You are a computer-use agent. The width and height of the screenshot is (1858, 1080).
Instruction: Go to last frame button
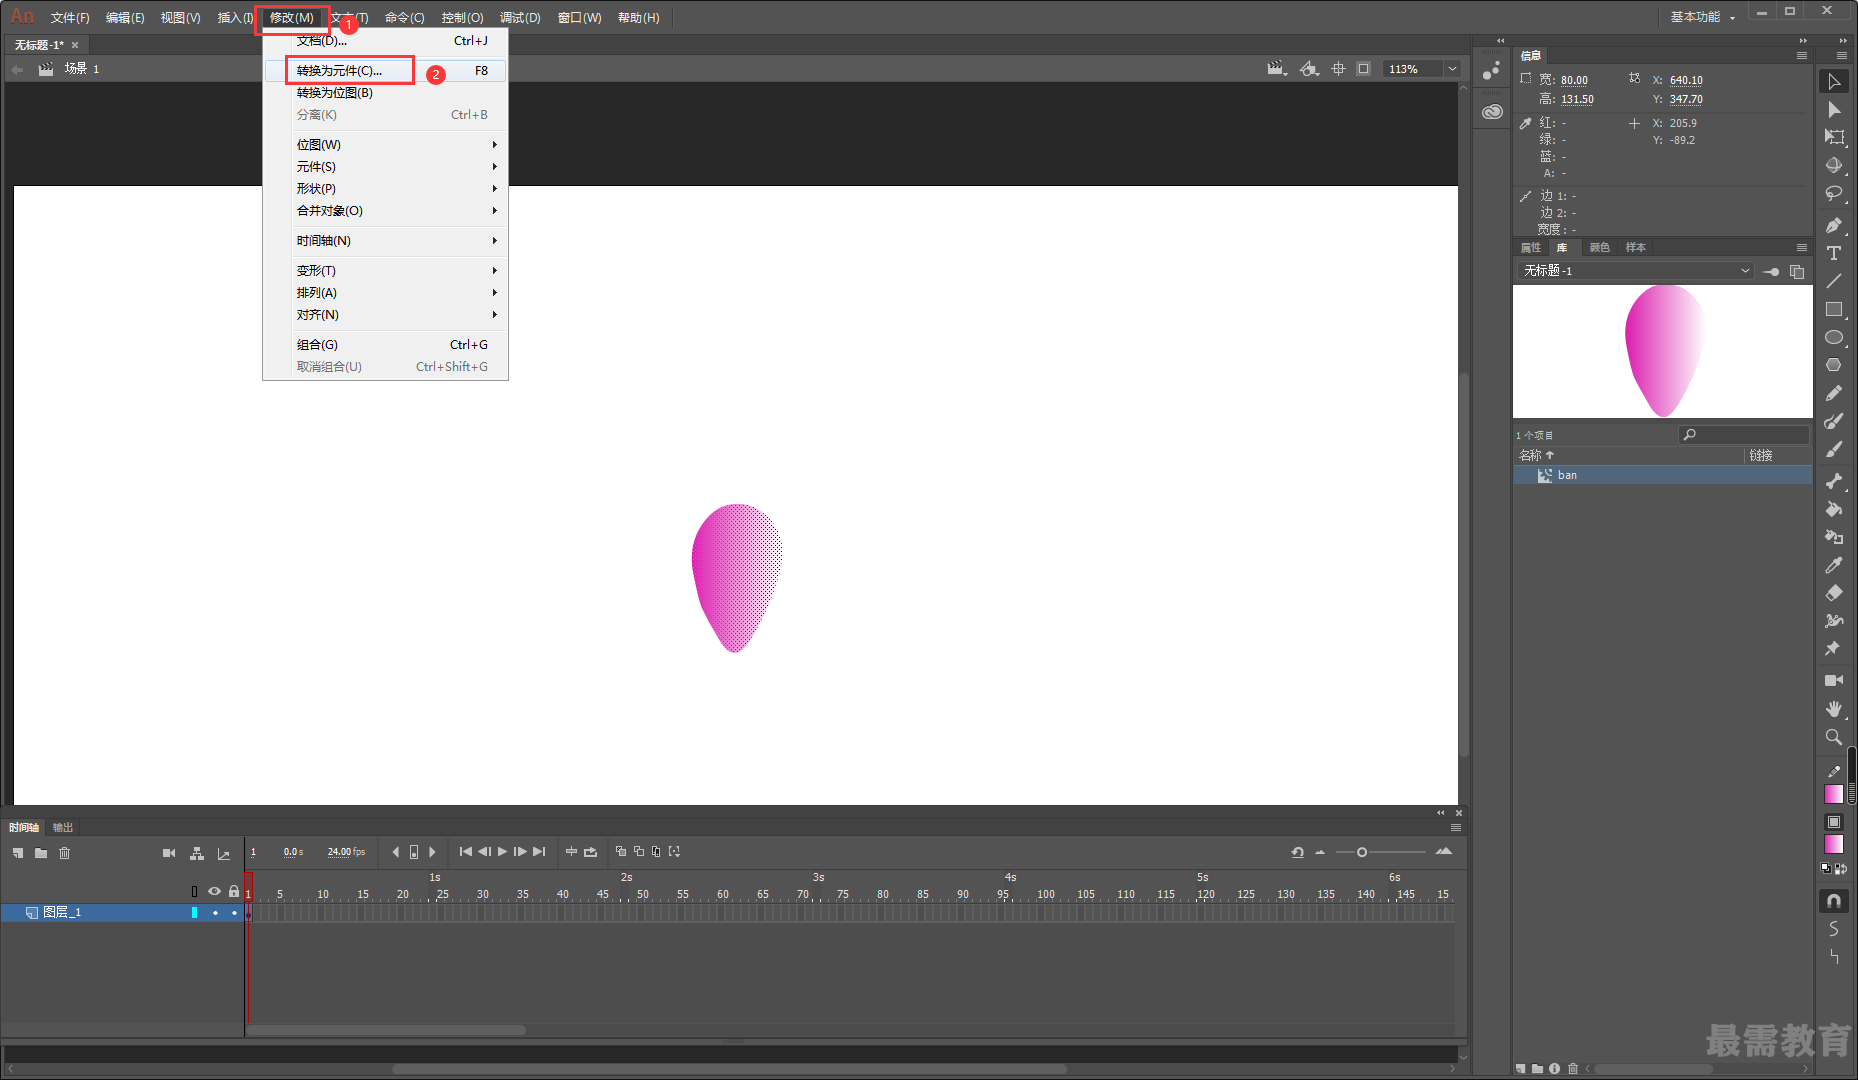(539, 852)
